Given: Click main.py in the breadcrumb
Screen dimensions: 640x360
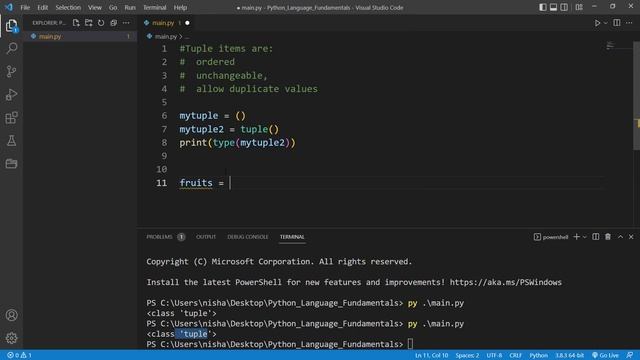Looking at the screenshot, I should click(165, 36).
